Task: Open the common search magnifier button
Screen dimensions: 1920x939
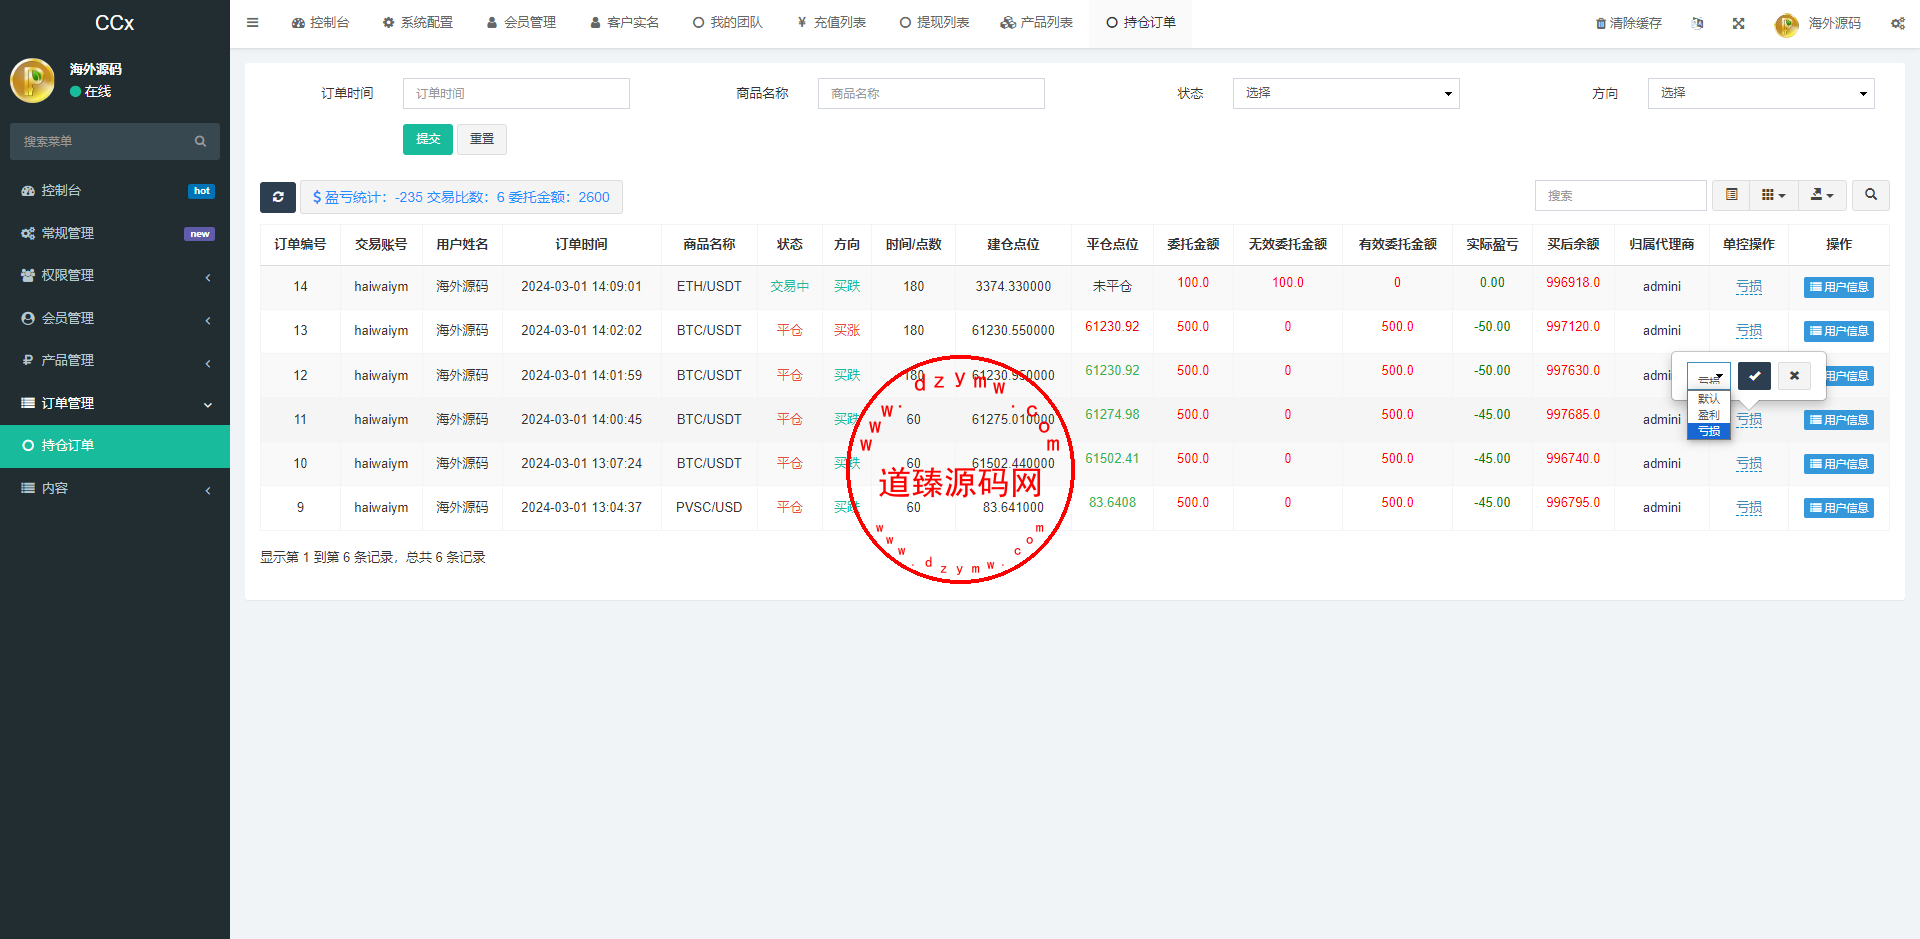Action: pyautogui.click(x=1870, y=195)
